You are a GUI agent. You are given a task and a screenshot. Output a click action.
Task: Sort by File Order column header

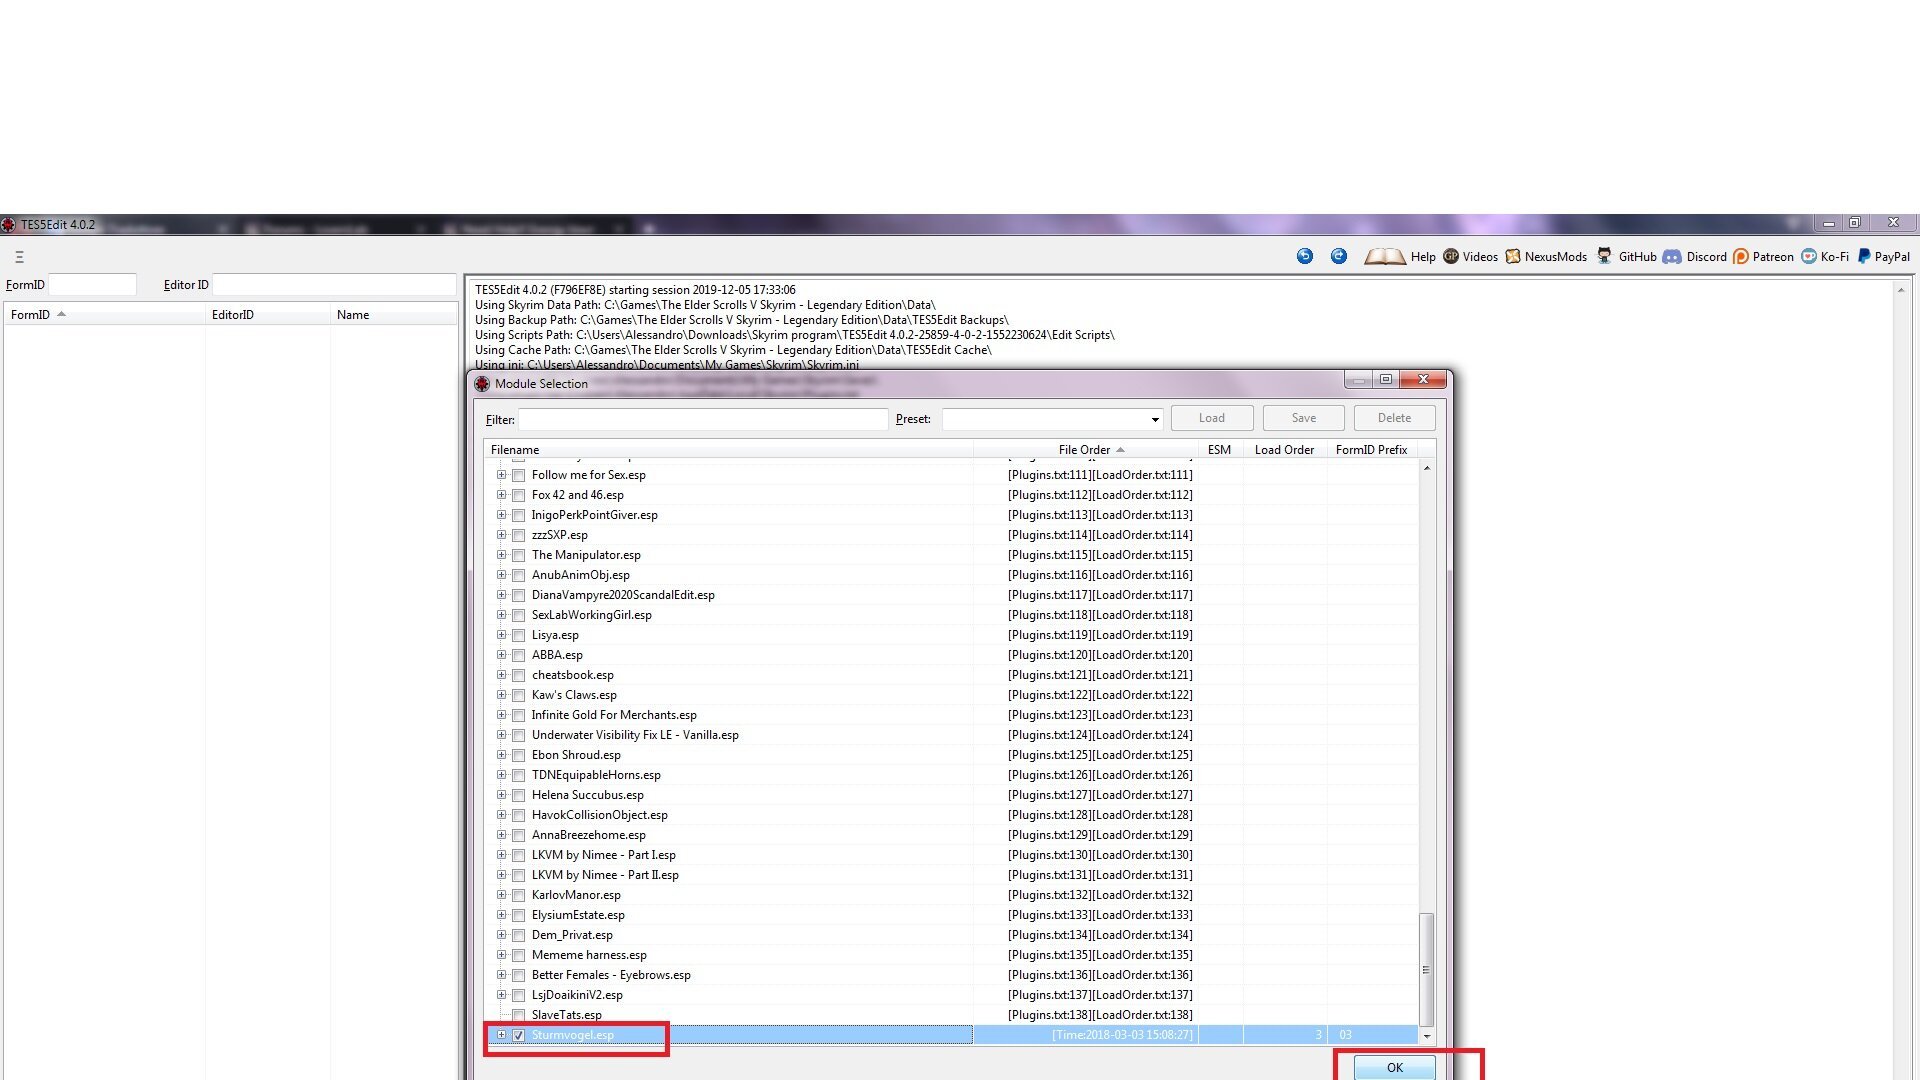click(1085, 450)
